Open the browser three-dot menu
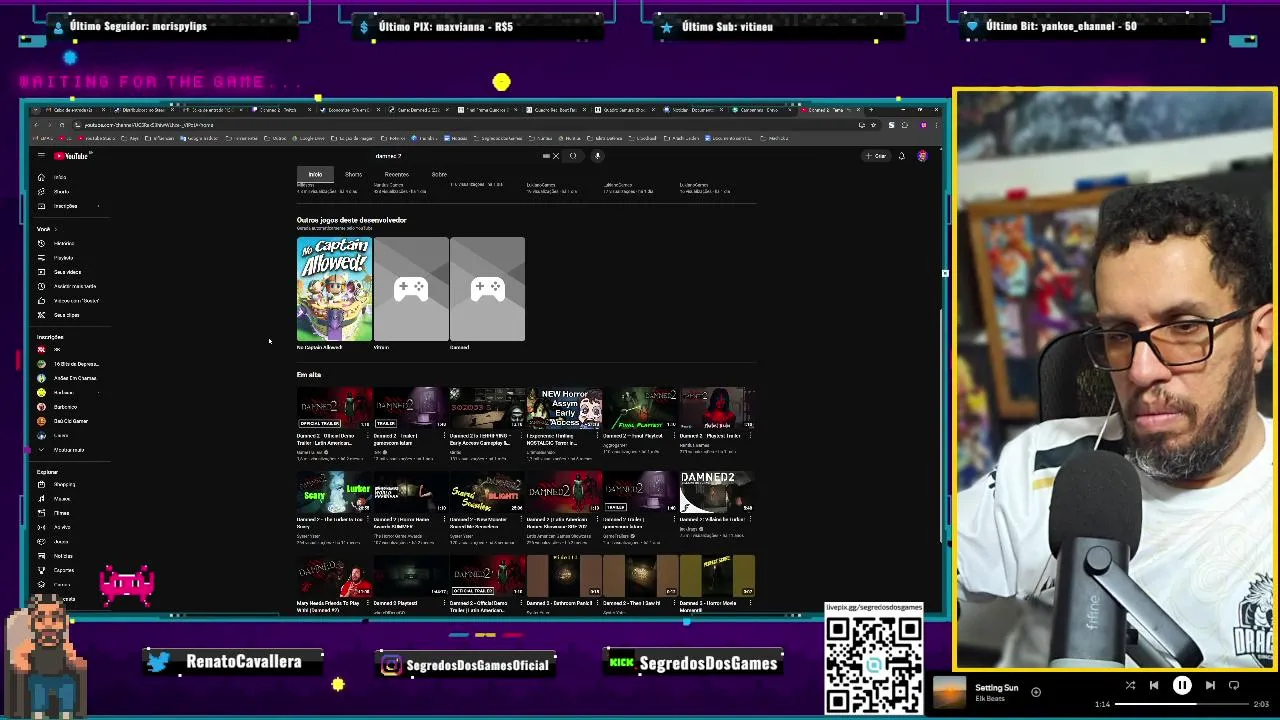Viewport: 1280px width, 720px height. point(936,125)
